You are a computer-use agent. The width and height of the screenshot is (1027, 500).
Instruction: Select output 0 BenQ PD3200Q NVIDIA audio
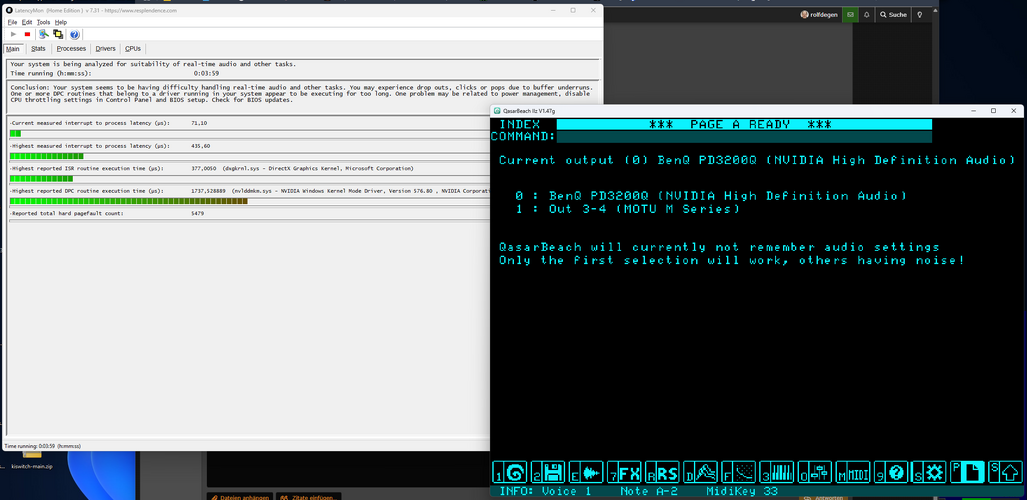pos(711,196)
